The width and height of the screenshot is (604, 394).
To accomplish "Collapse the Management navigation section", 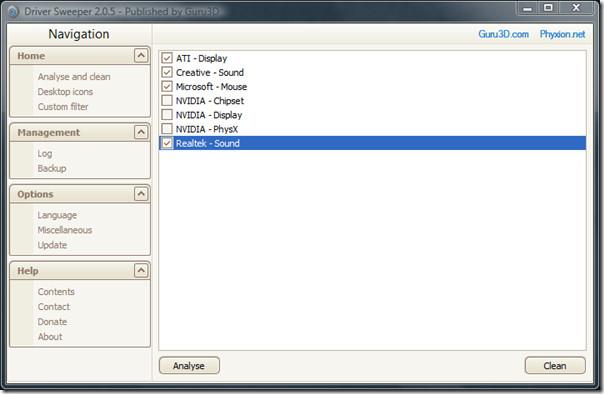I will (x=141, y=132).
